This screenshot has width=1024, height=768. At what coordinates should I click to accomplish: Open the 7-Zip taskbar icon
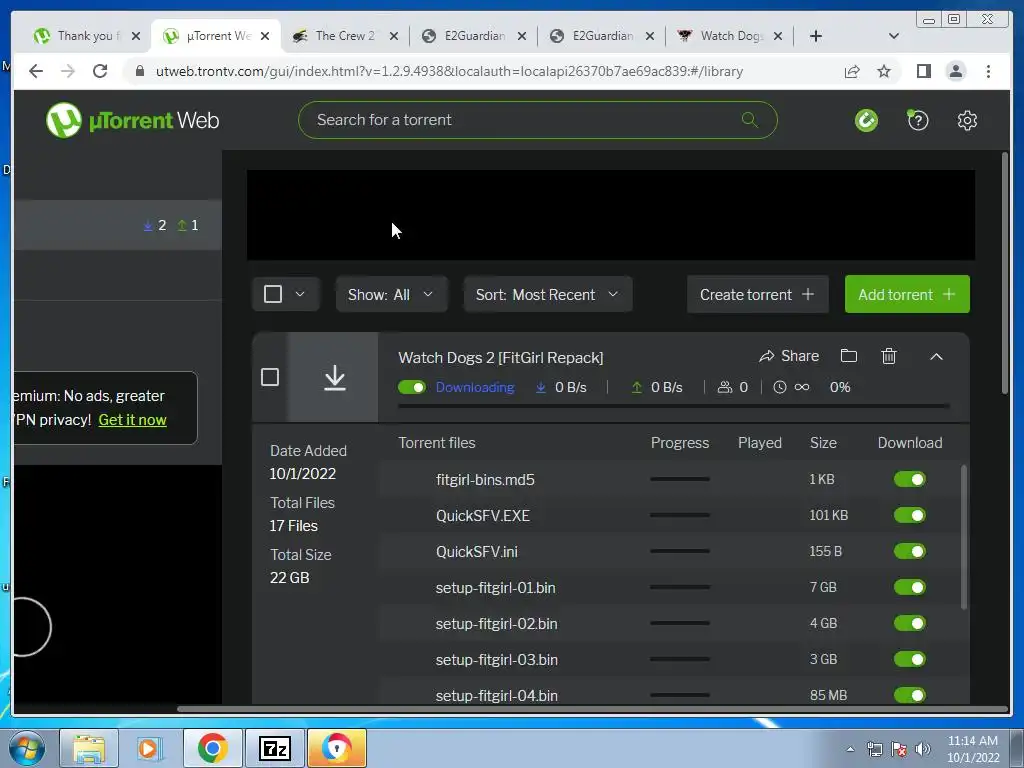tap(274, 748)
